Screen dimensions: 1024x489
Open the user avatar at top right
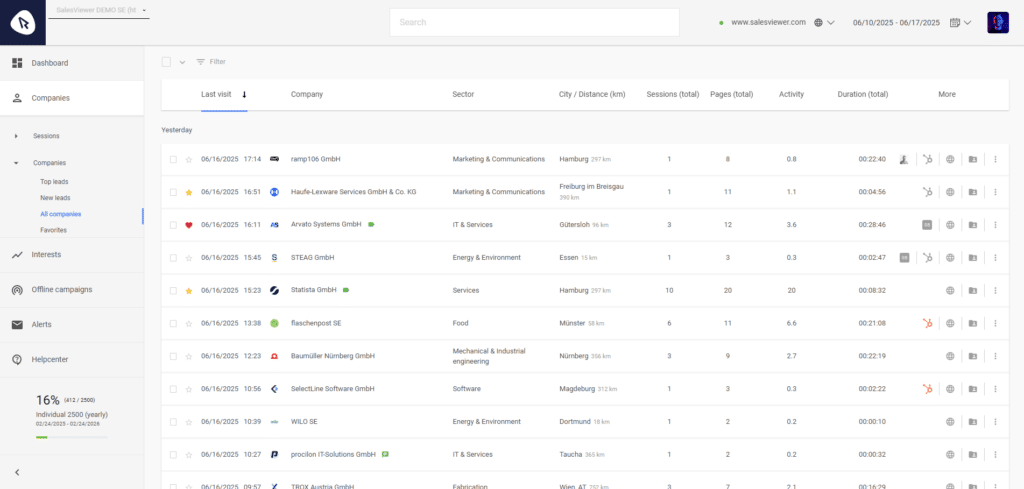coord(998,22)
